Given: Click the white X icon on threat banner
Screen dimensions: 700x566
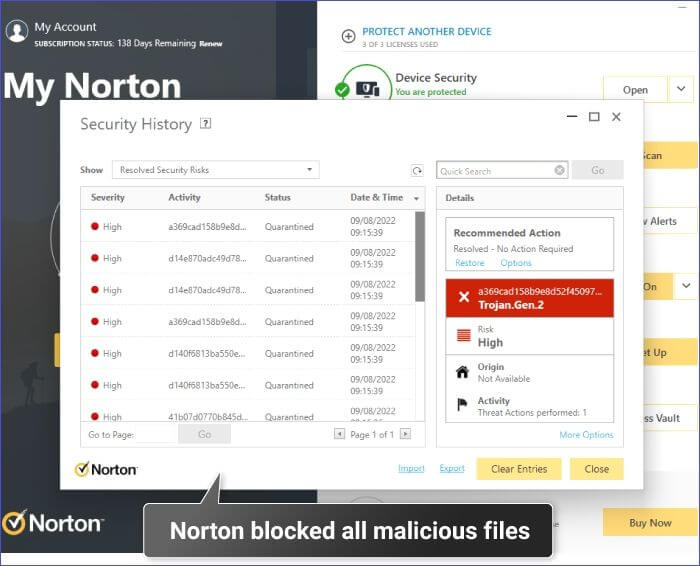Looking at the screenshot, I should (464, 297).
